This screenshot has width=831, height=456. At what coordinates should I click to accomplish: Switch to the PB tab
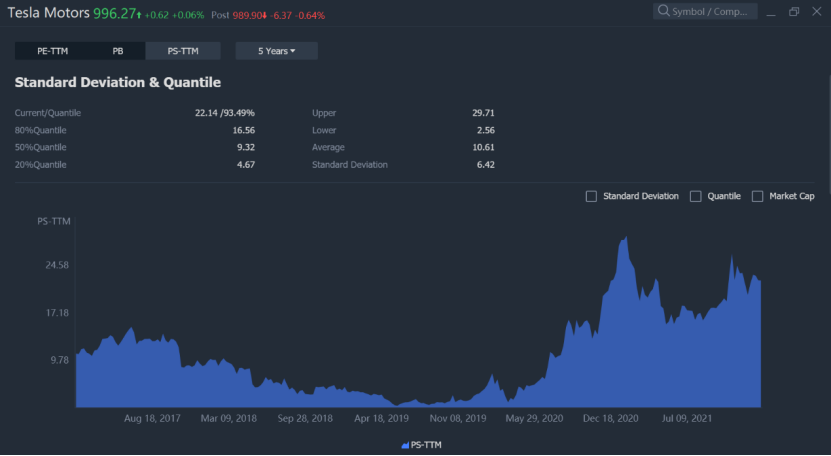point(118,51)
